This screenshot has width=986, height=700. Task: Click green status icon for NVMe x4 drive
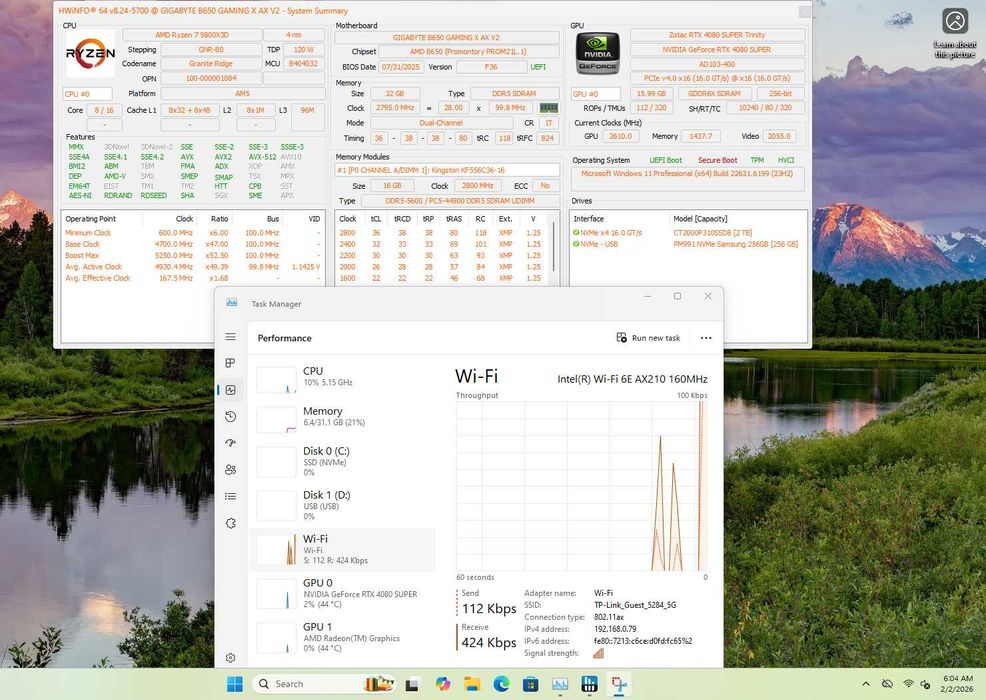(x=576, y=233)
